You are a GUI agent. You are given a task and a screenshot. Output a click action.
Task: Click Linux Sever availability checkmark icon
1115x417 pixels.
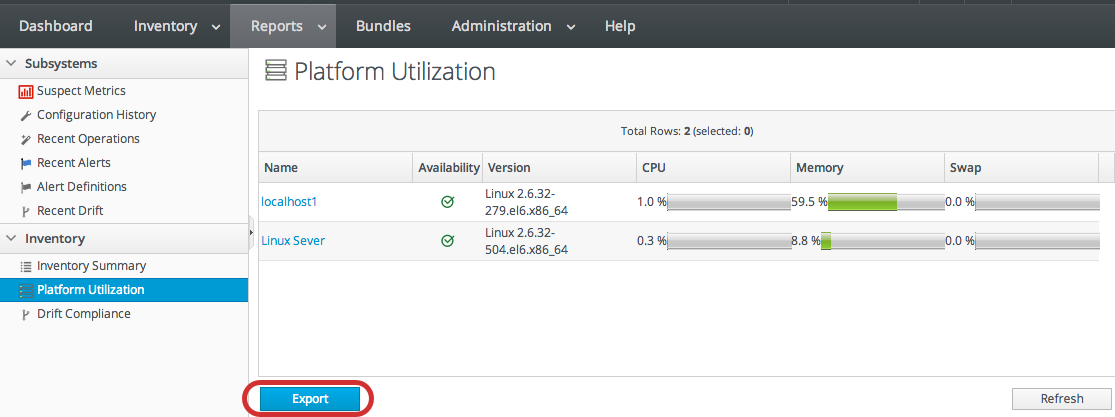click(x=448, y=241)
